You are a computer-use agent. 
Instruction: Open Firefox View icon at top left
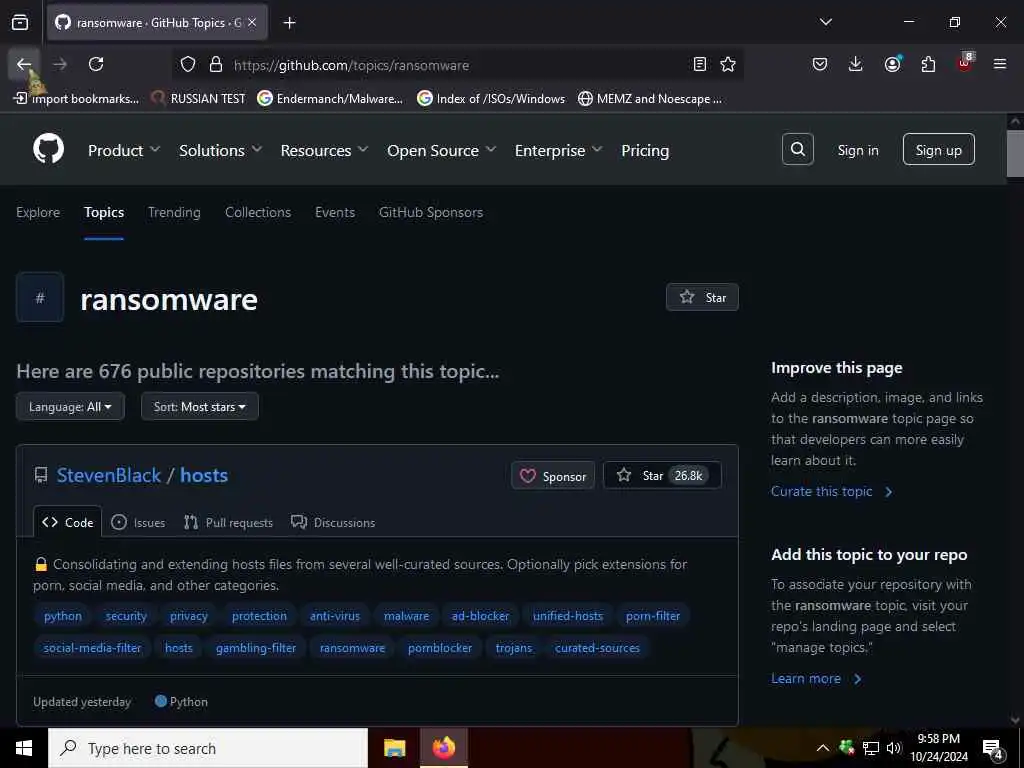pos(20,23)
